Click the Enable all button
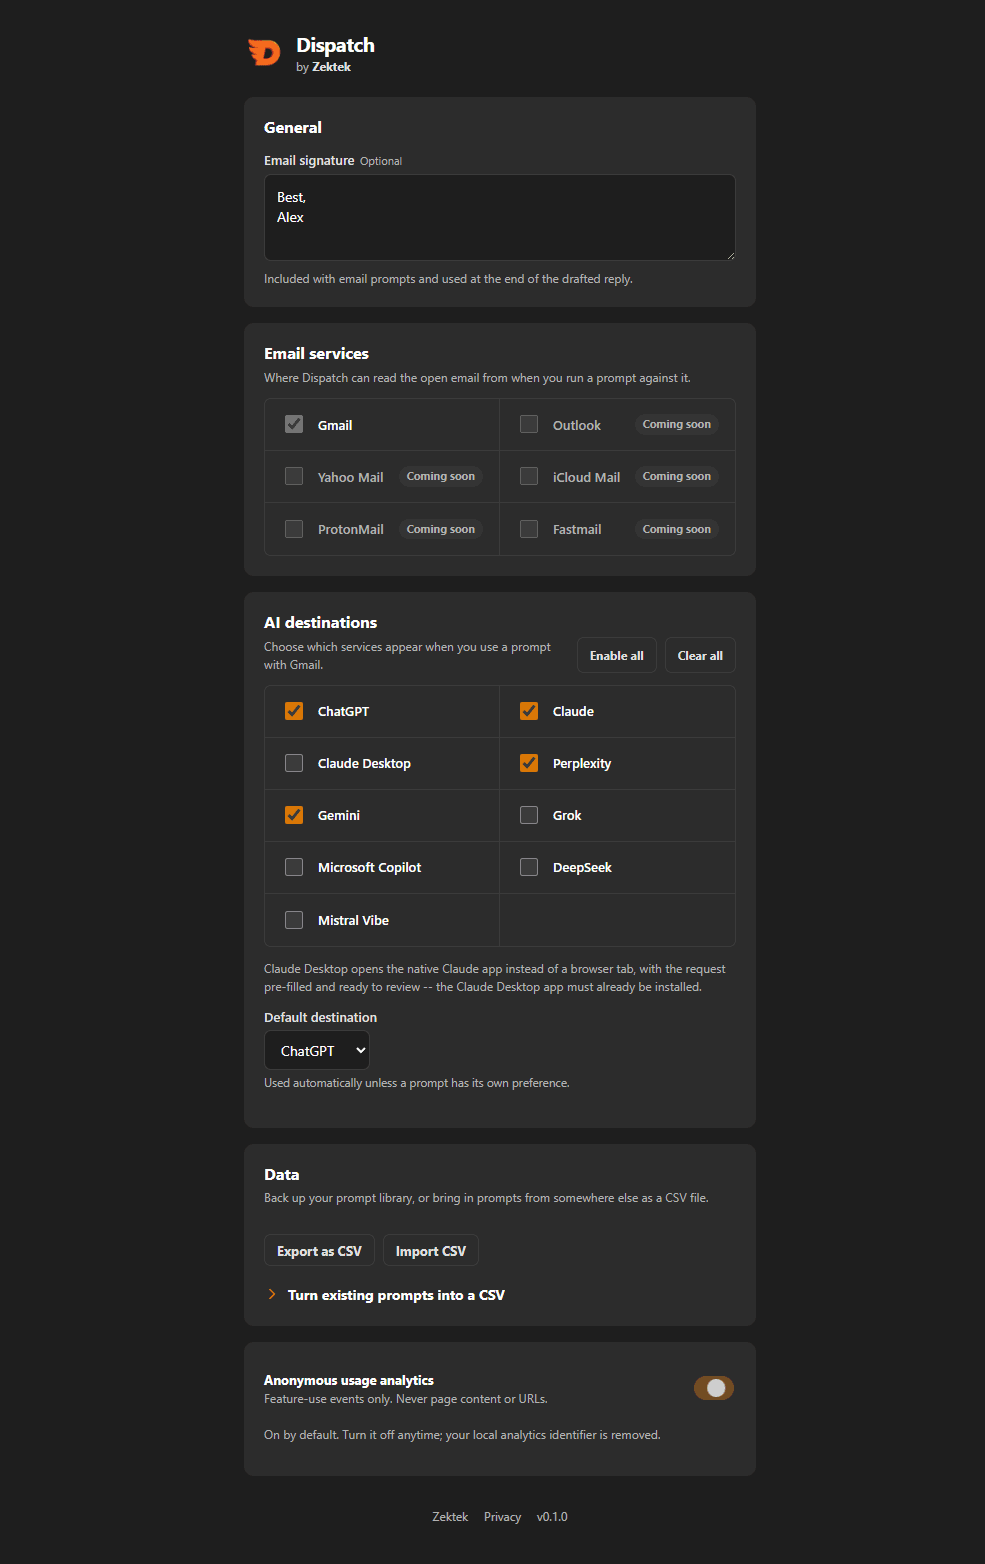 (x=617, y=655)
